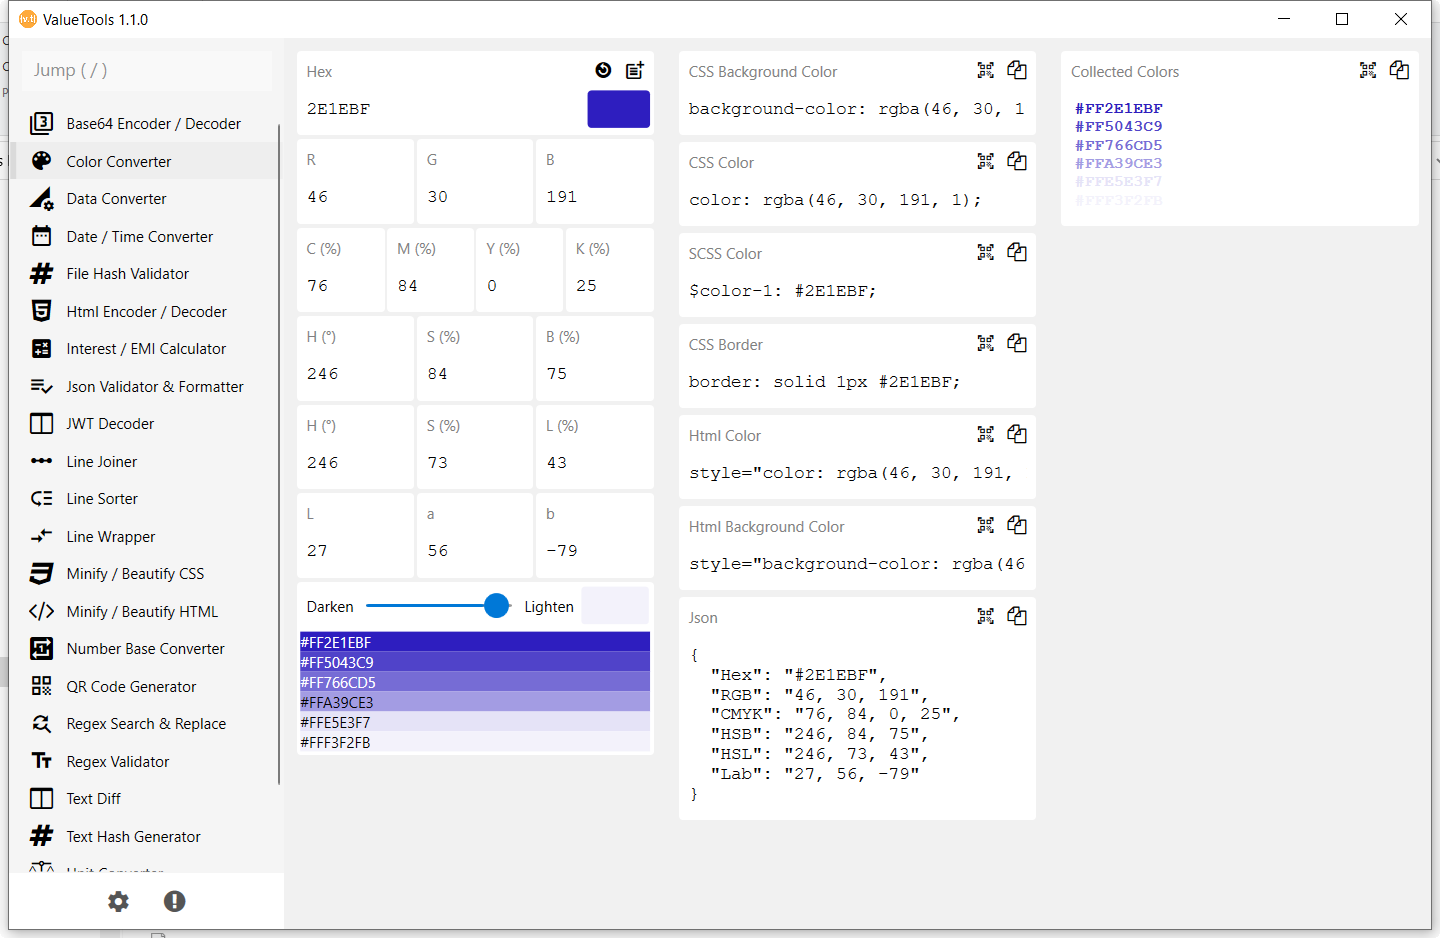This screenshot has height=938, width=1440.
Task: Click #FF2E1EBF in Collected Colors
Action: coord(1119,108)
